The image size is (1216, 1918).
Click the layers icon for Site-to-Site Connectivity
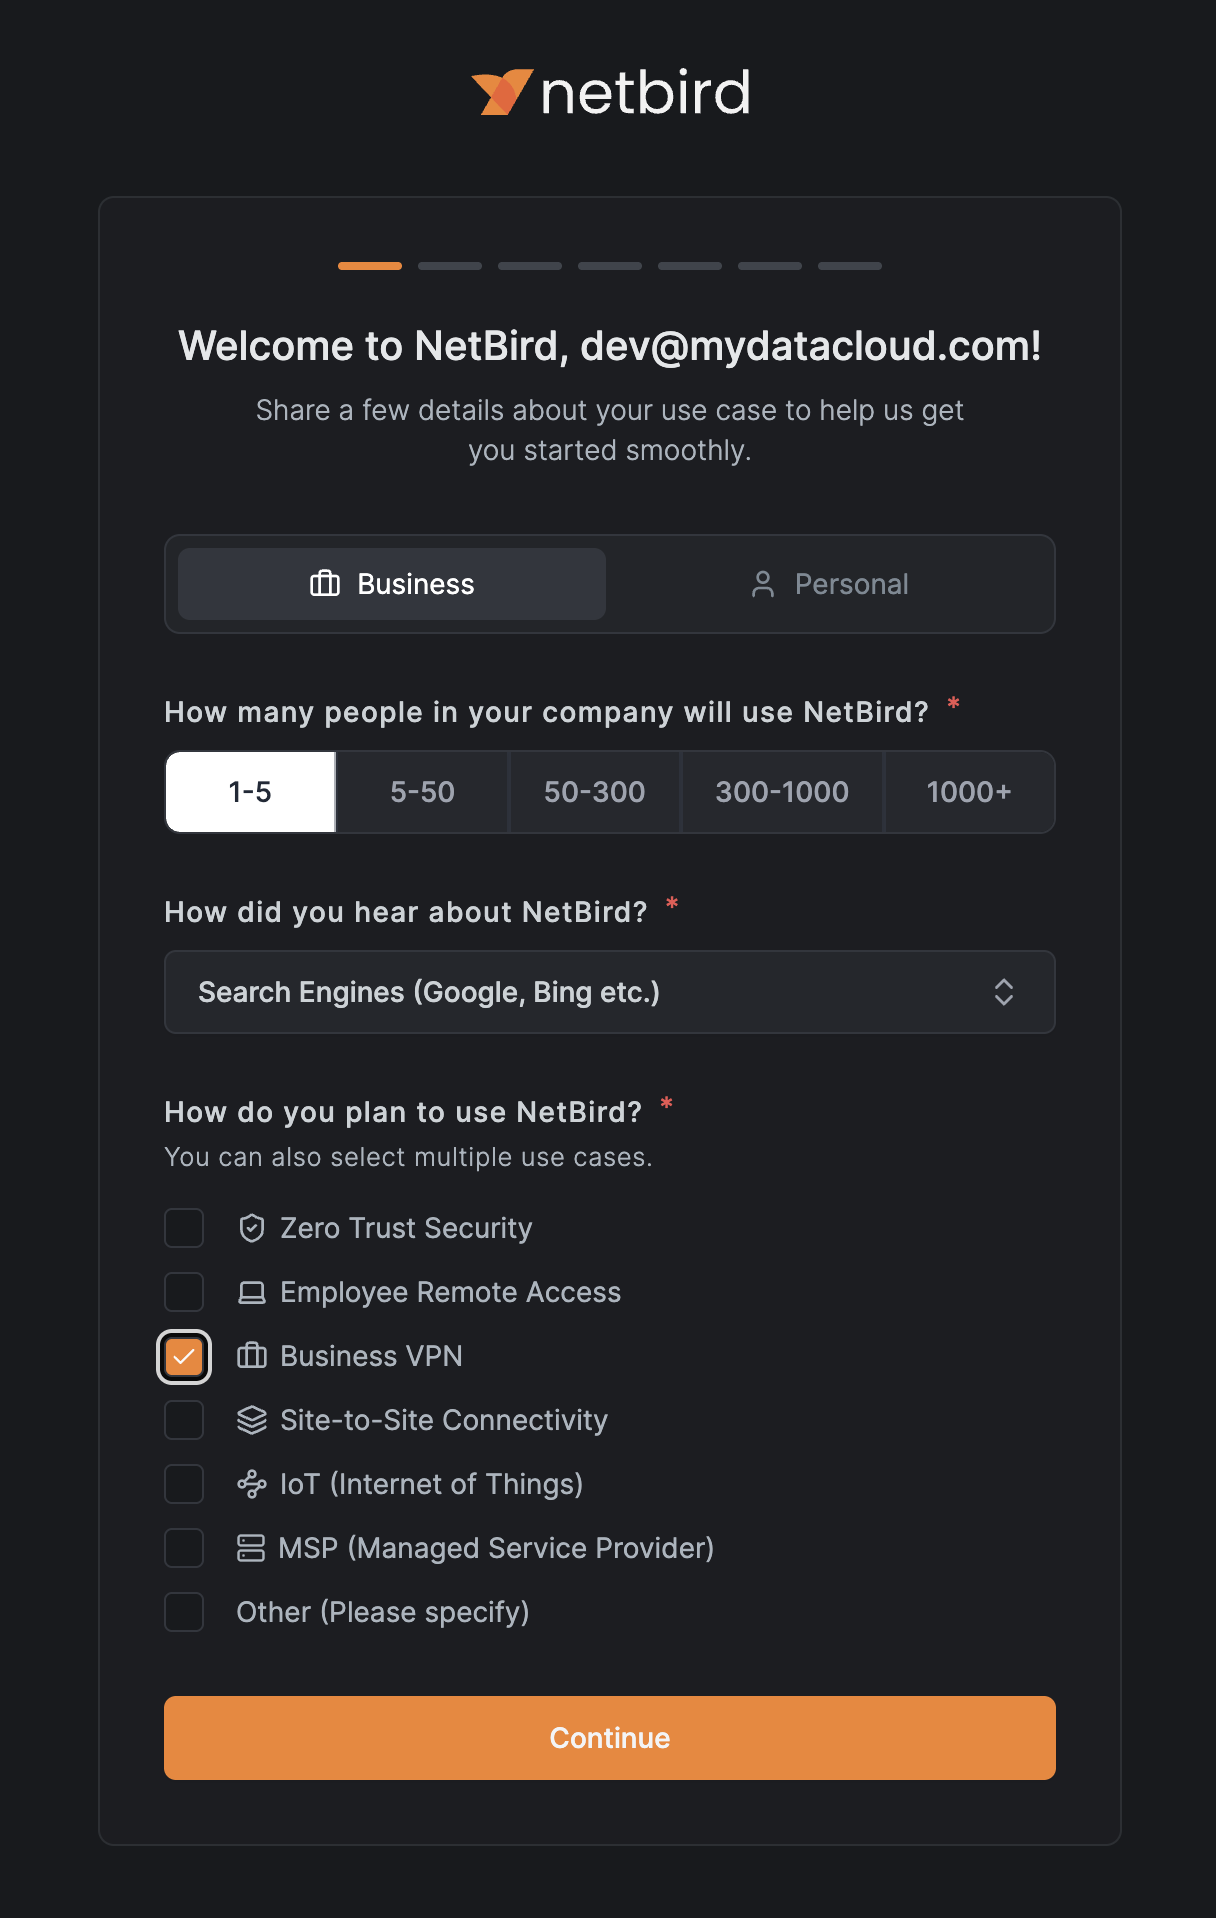(x=252, y=1420)
